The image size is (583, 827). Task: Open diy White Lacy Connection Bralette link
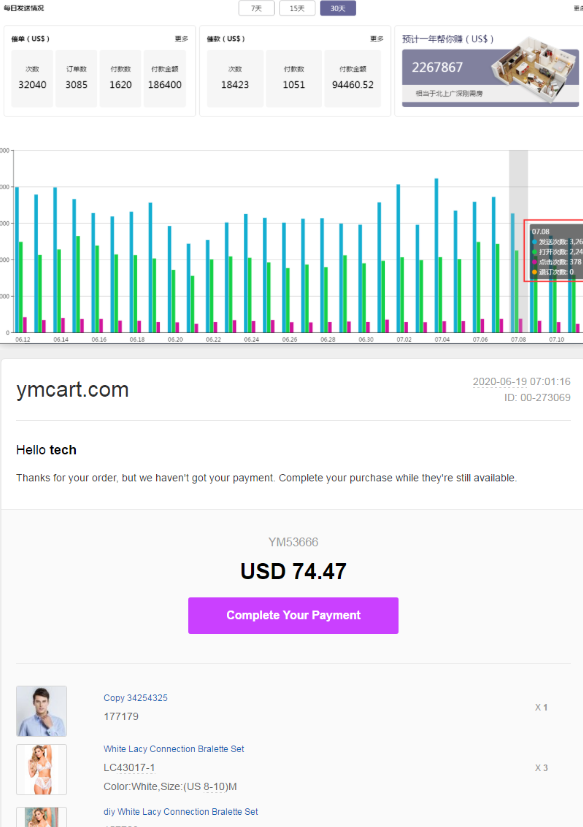[x=181, y=812]
